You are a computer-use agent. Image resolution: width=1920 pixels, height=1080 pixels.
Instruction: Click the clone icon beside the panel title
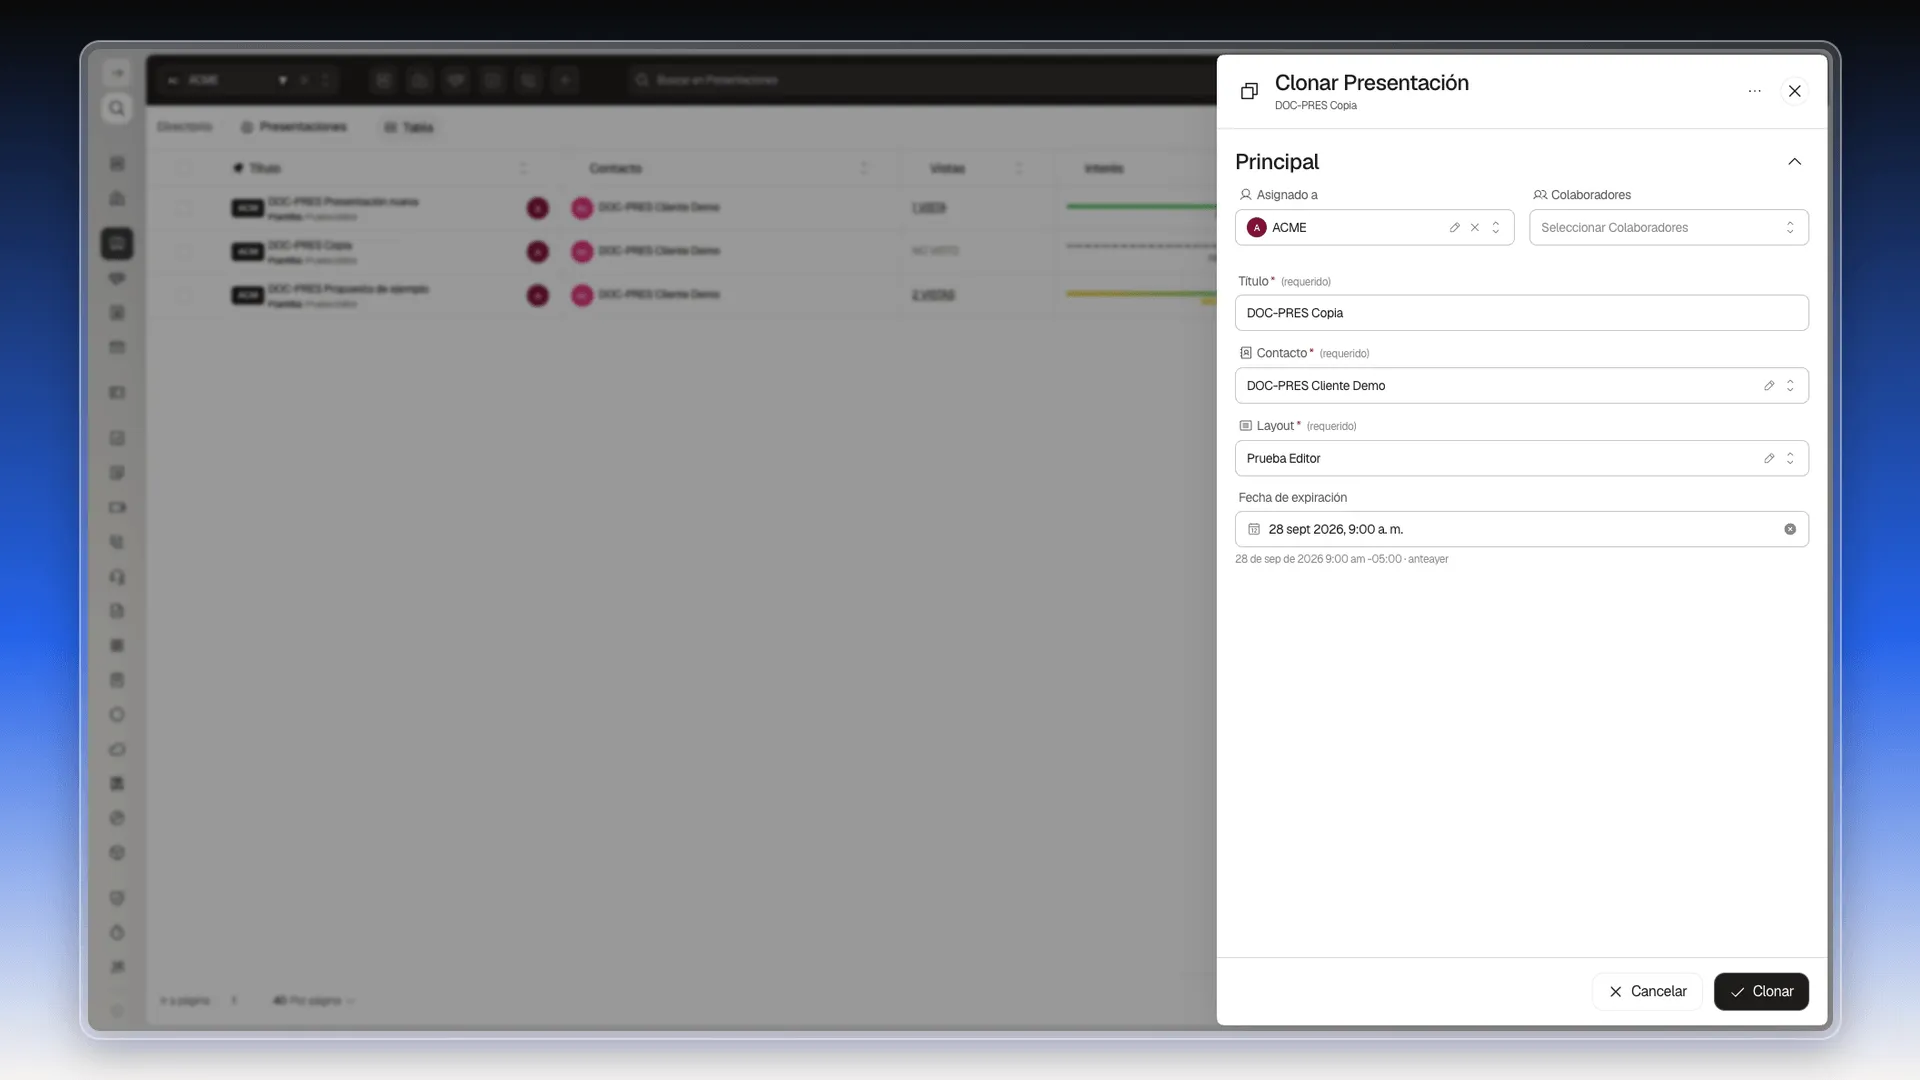(x=1248, y=91)
